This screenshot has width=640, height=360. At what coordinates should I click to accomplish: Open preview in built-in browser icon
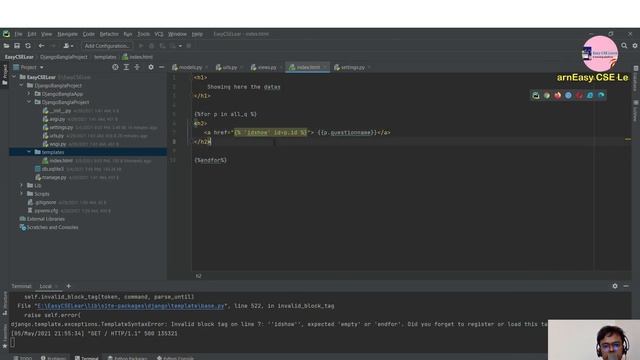(536, 96)
